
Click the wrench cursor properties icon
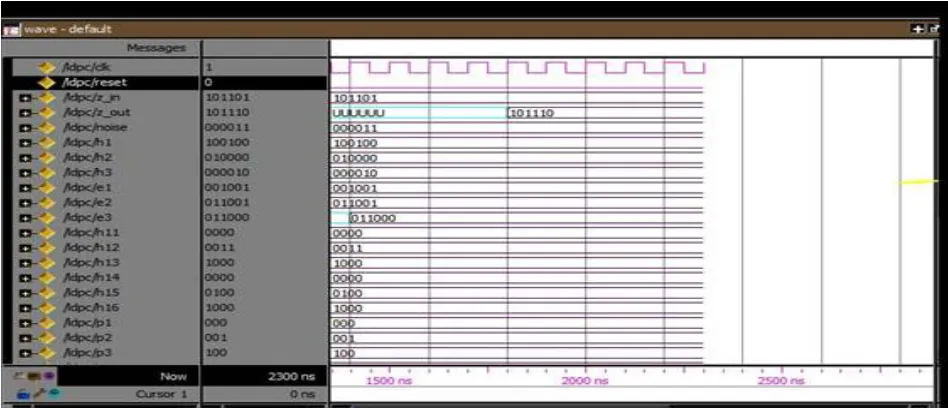[38, 394]
